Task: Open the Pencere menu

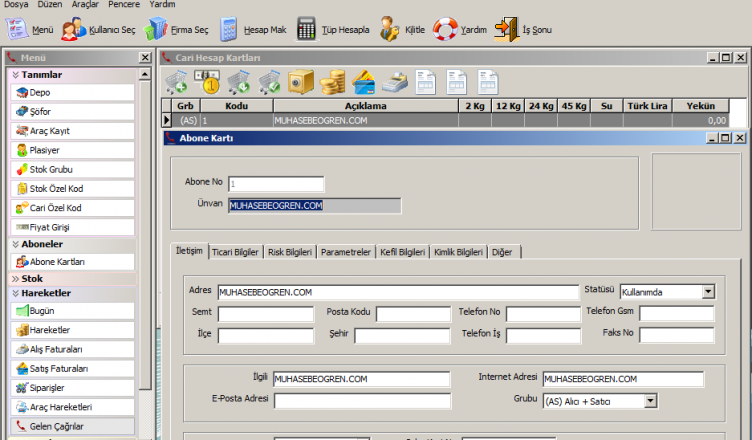Action: pos(124,4)
